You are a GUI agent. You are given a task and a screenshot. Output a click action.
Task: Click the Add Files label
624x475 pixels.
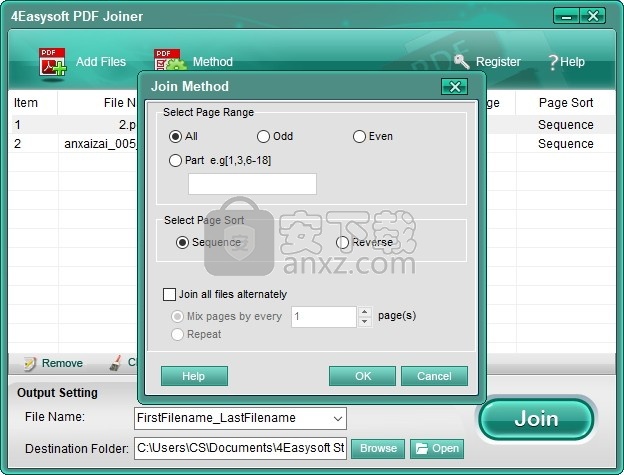[101, 62]
